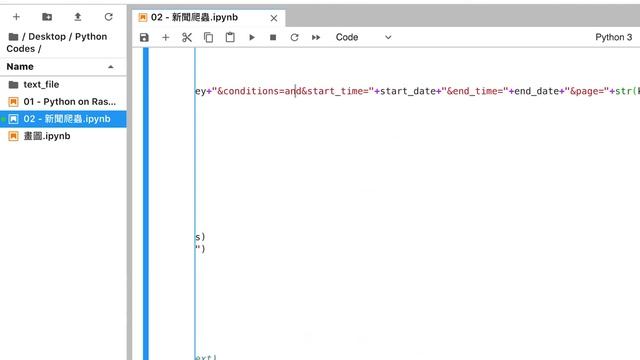The height and width of the screenshot is (360, 640).
Task: Interrupt the kernel with stop button
Action: click(x=273, y=38)
